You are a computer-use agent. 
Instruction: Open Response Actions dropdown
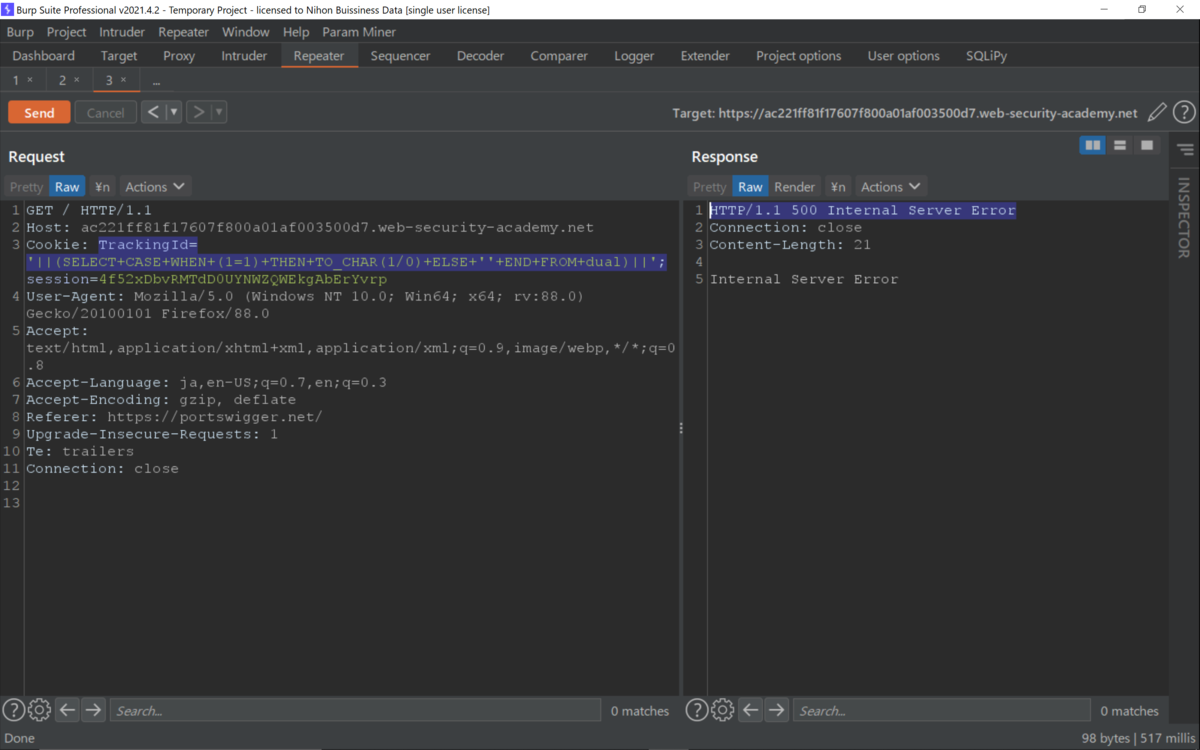pyautogui.click(x=891, y=187)
